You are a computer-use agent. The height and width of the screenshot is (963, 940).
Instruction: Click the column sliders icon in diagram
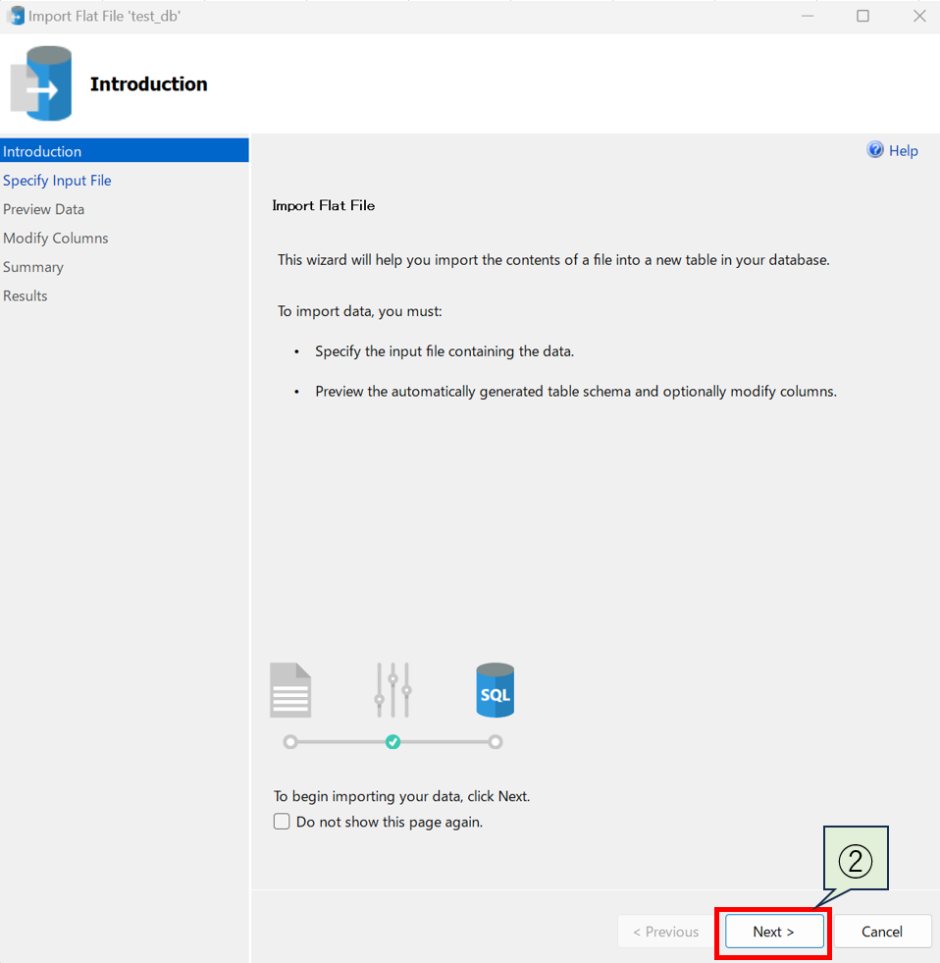pyautogui.click(x=393, y=690)
